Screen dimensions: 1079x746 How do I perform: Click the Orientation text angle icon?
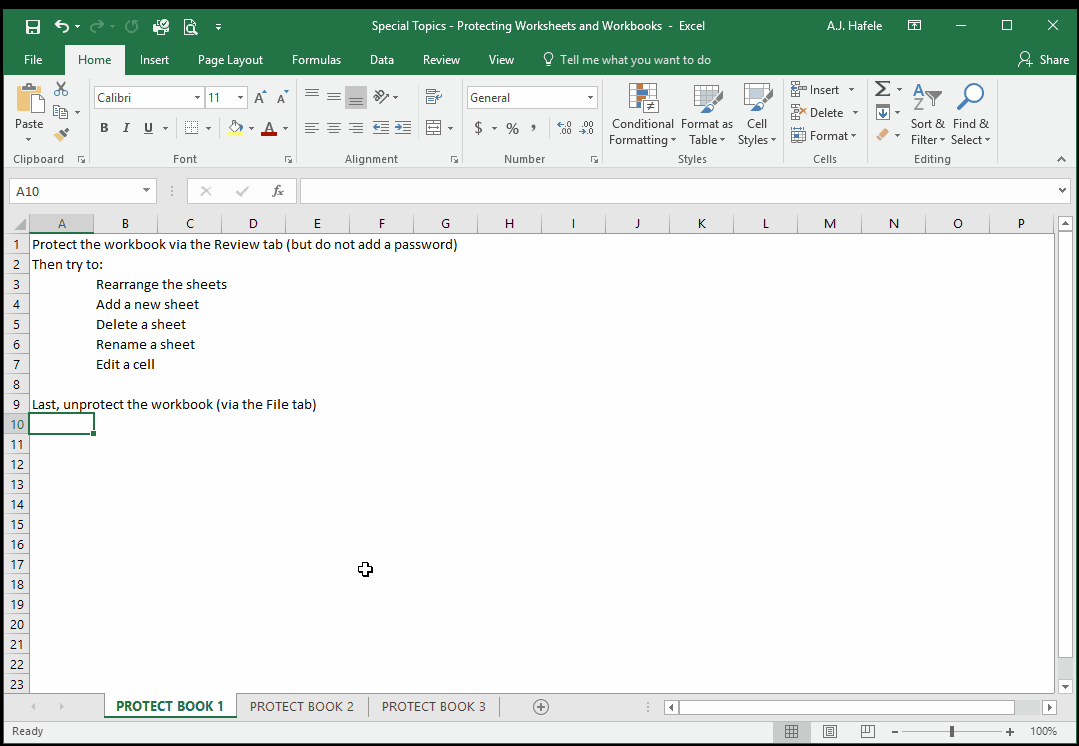[381, 97]
